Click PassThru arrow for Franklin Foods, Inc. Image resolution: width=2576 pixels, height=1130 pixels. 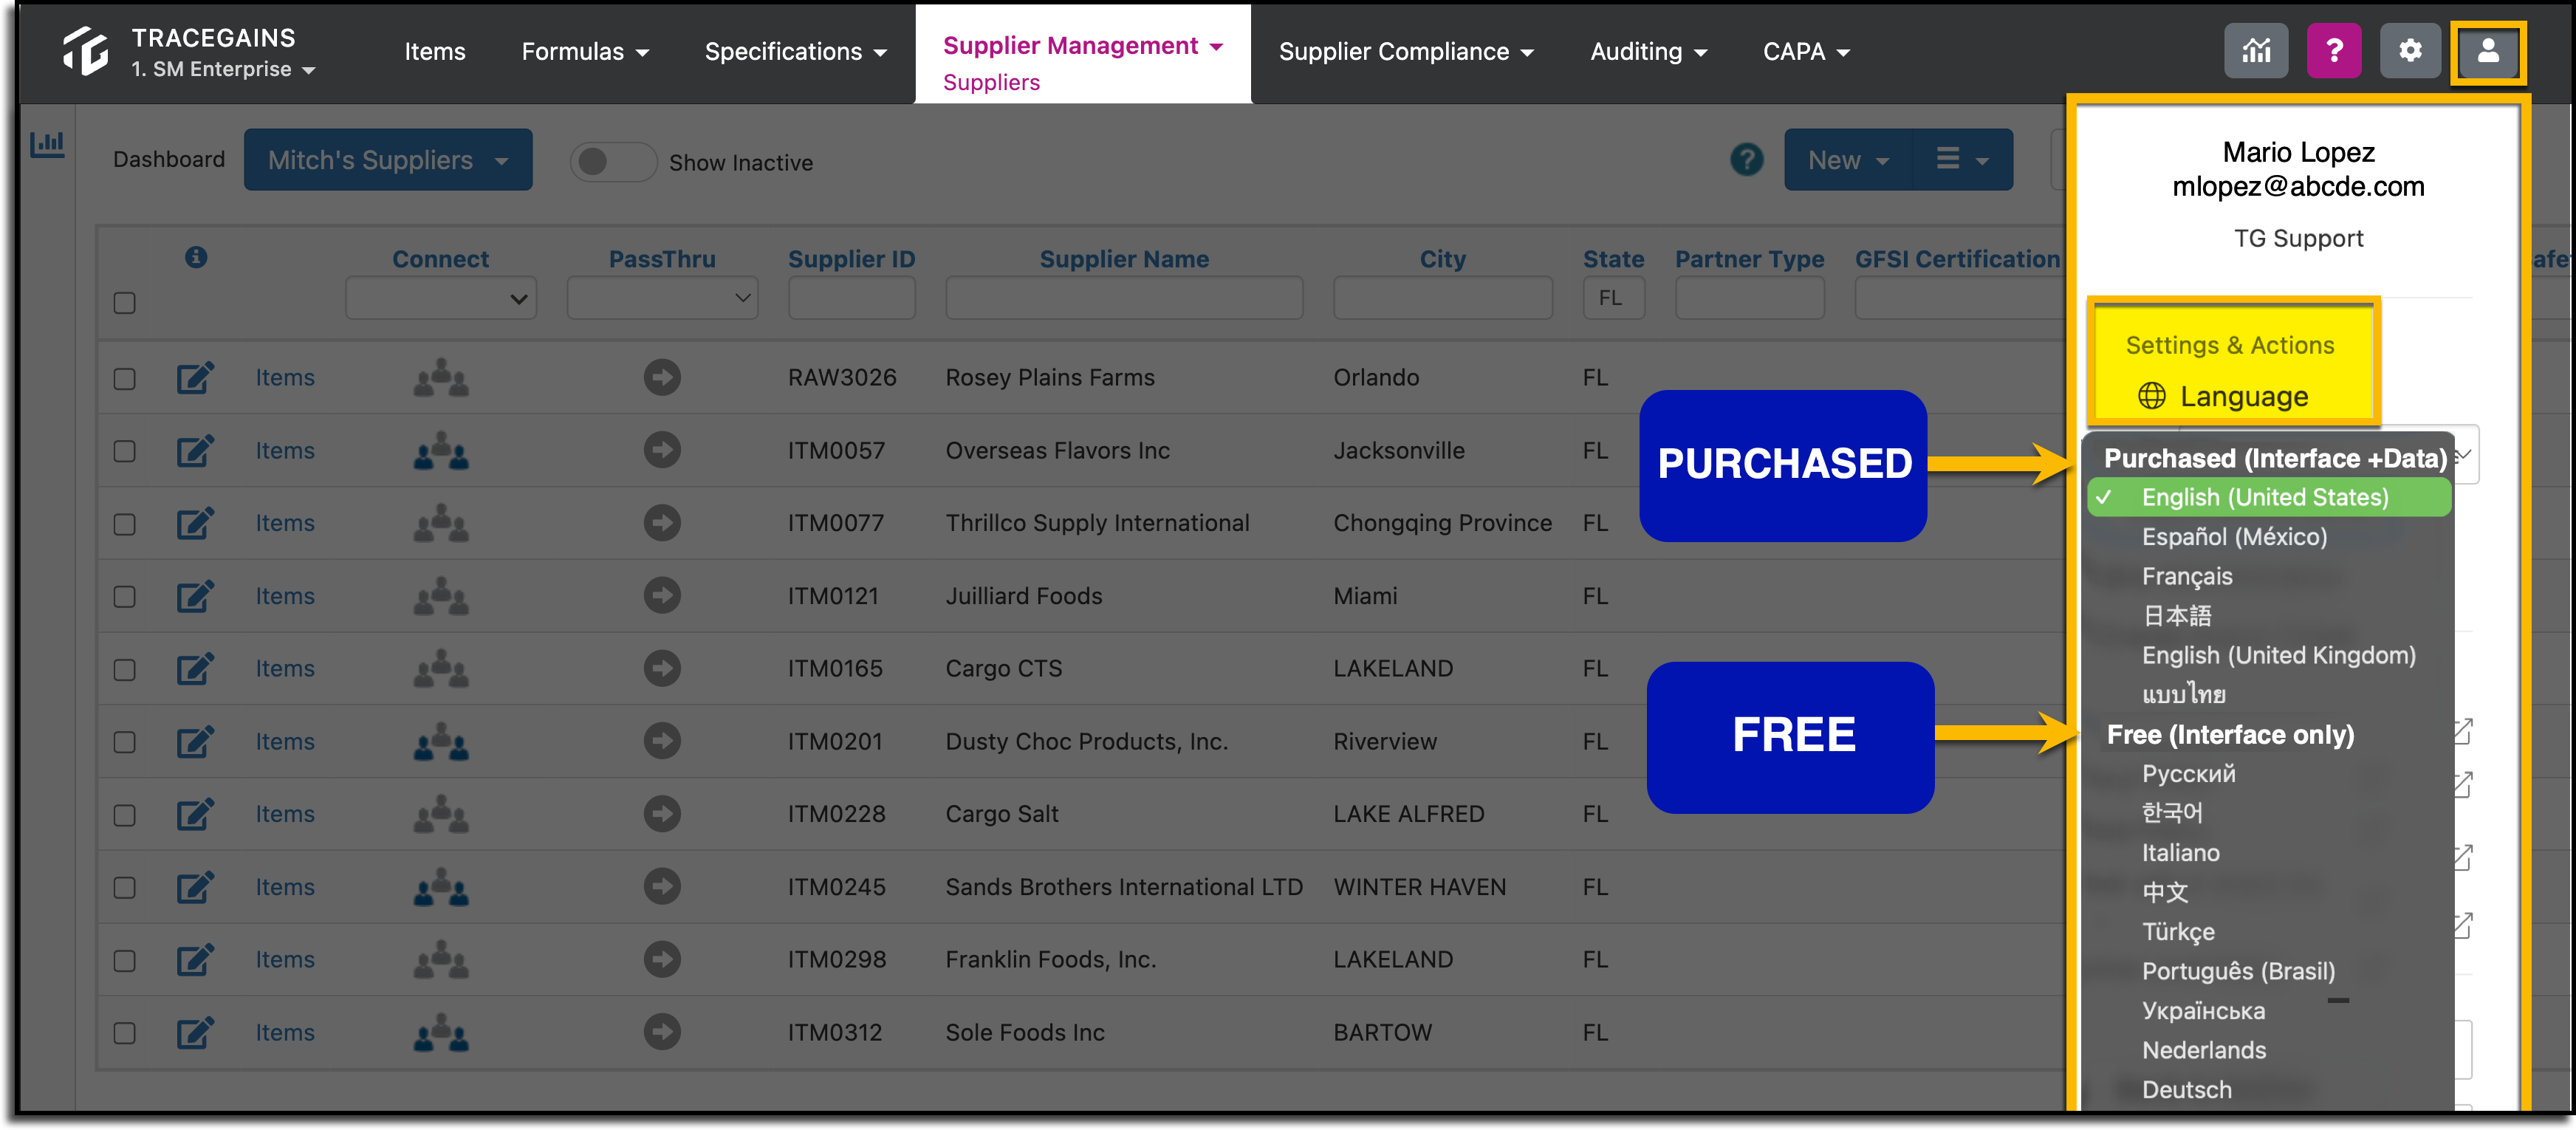click(662, 959)
